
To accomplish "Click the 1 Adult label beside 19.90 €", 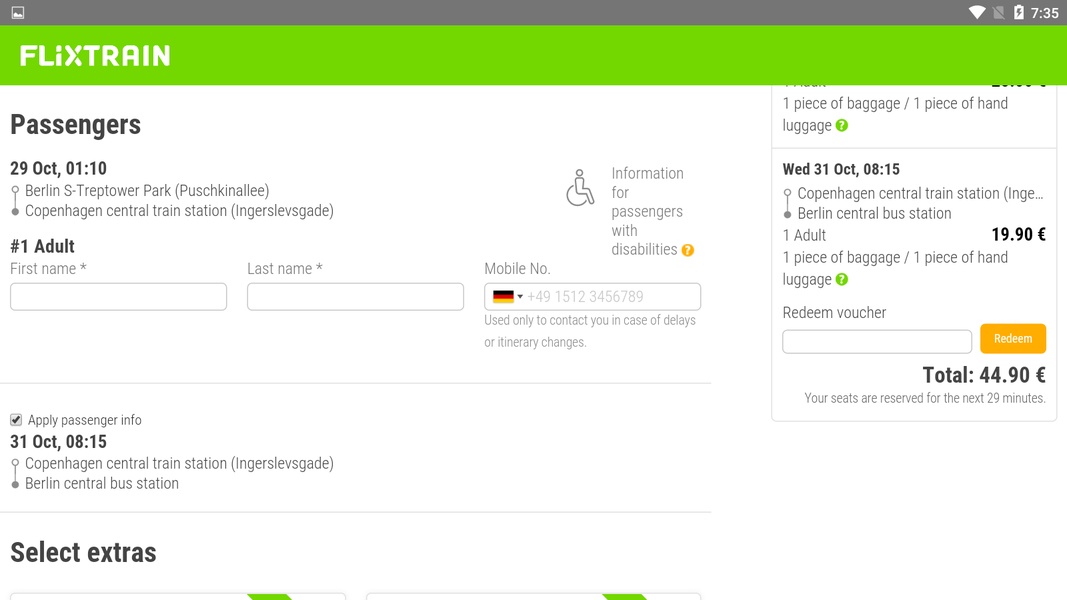I will point(804,235).
